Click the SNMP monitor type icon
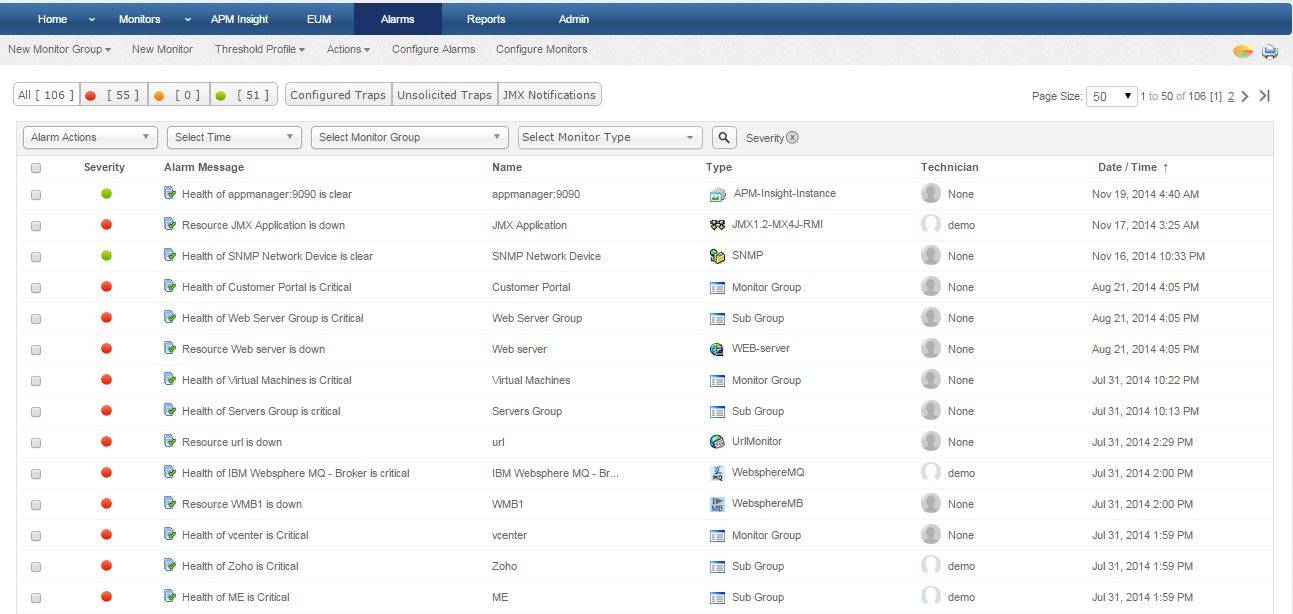 (717, 256)
